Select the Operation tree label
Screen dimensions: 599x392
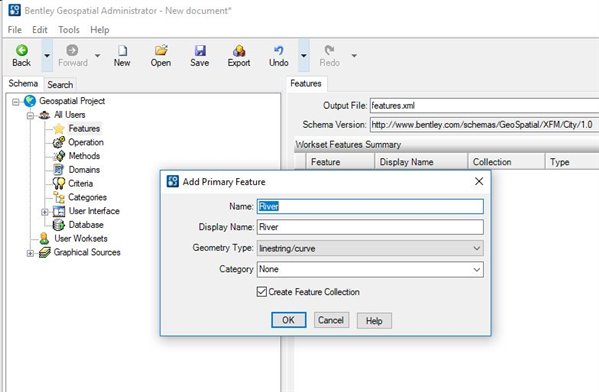pyautogui.click(x=86, y=142)
